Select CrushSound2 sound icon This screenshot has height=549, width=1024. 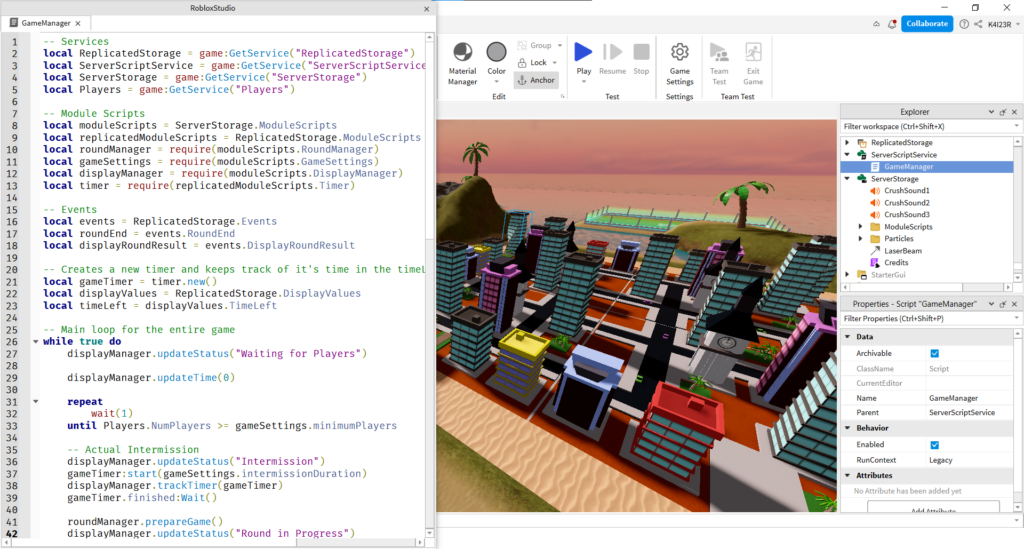(x=875, y=202)
